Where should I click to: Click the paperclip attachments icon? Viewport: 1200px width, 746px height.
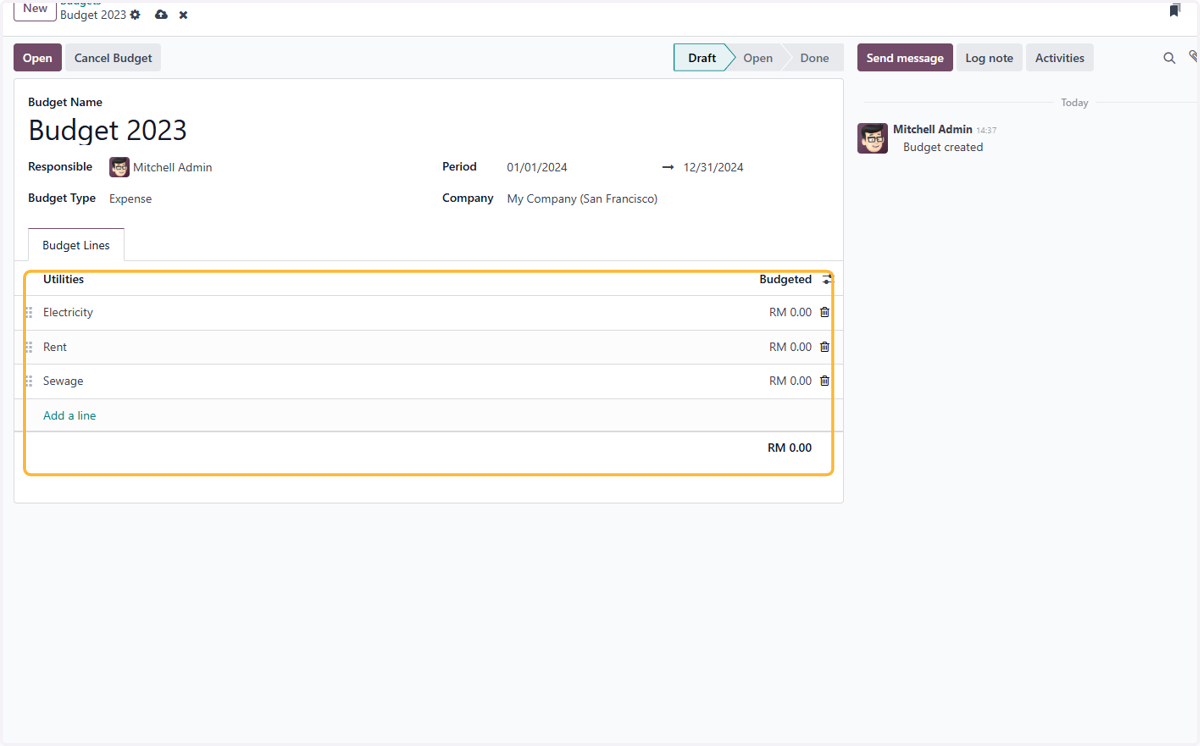tap(1194, 58)
